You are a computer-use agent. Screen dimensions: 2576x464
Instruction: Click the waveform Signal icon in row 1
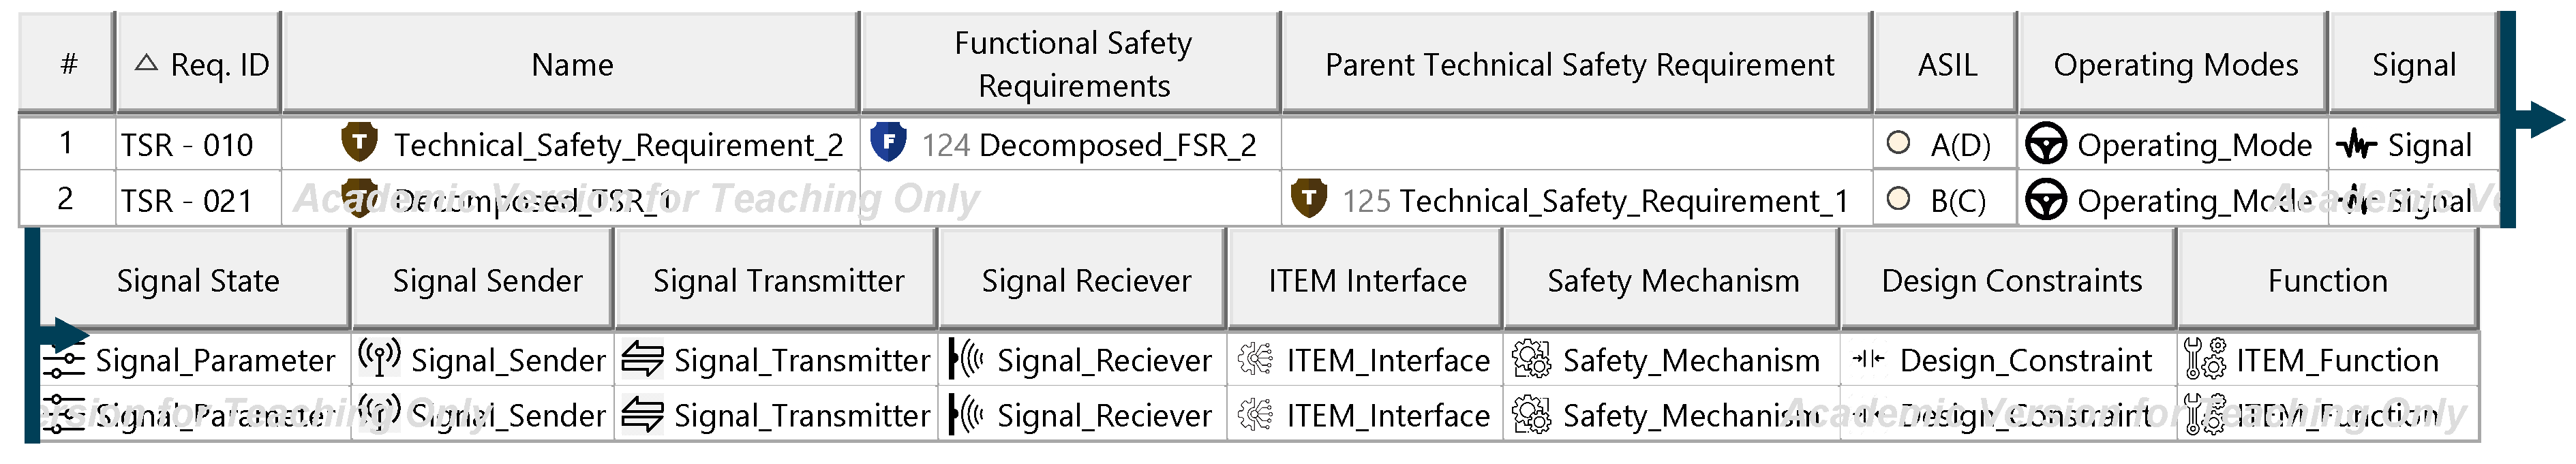(x=2357, y=145)
